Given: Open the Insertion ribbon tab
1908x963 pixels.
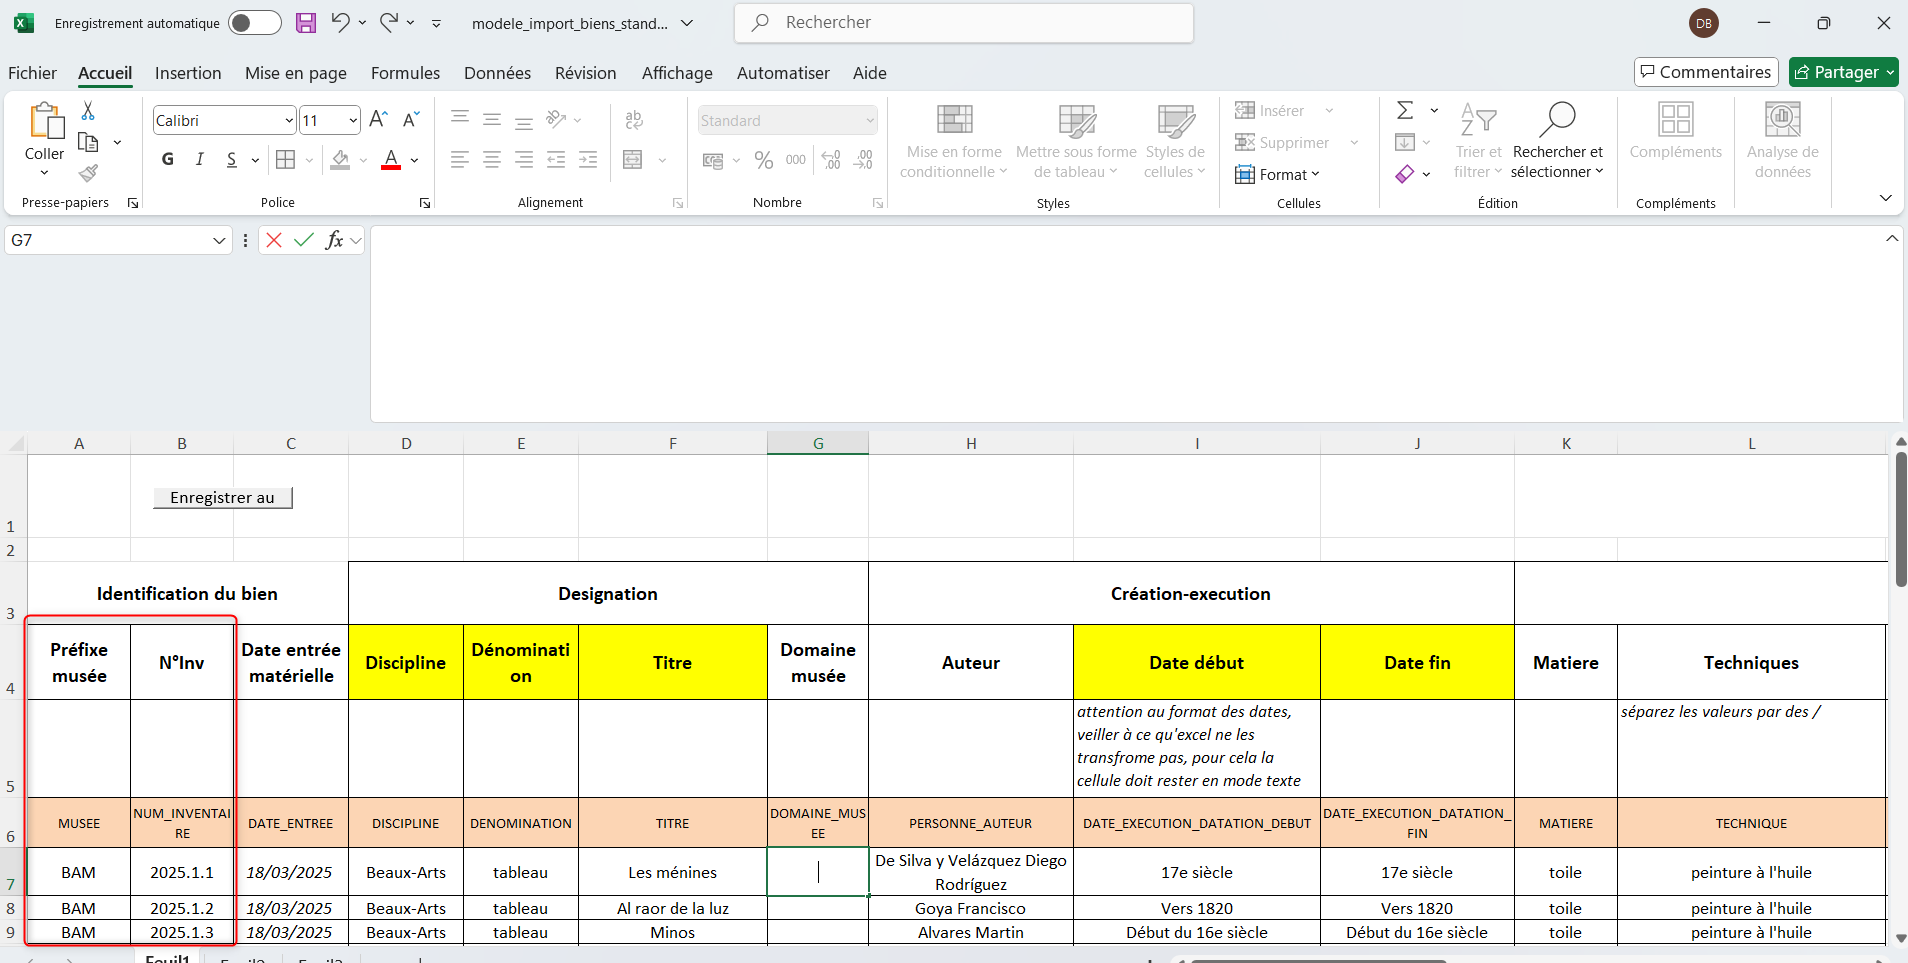Looking at the screenshot, I should (188, 73).
